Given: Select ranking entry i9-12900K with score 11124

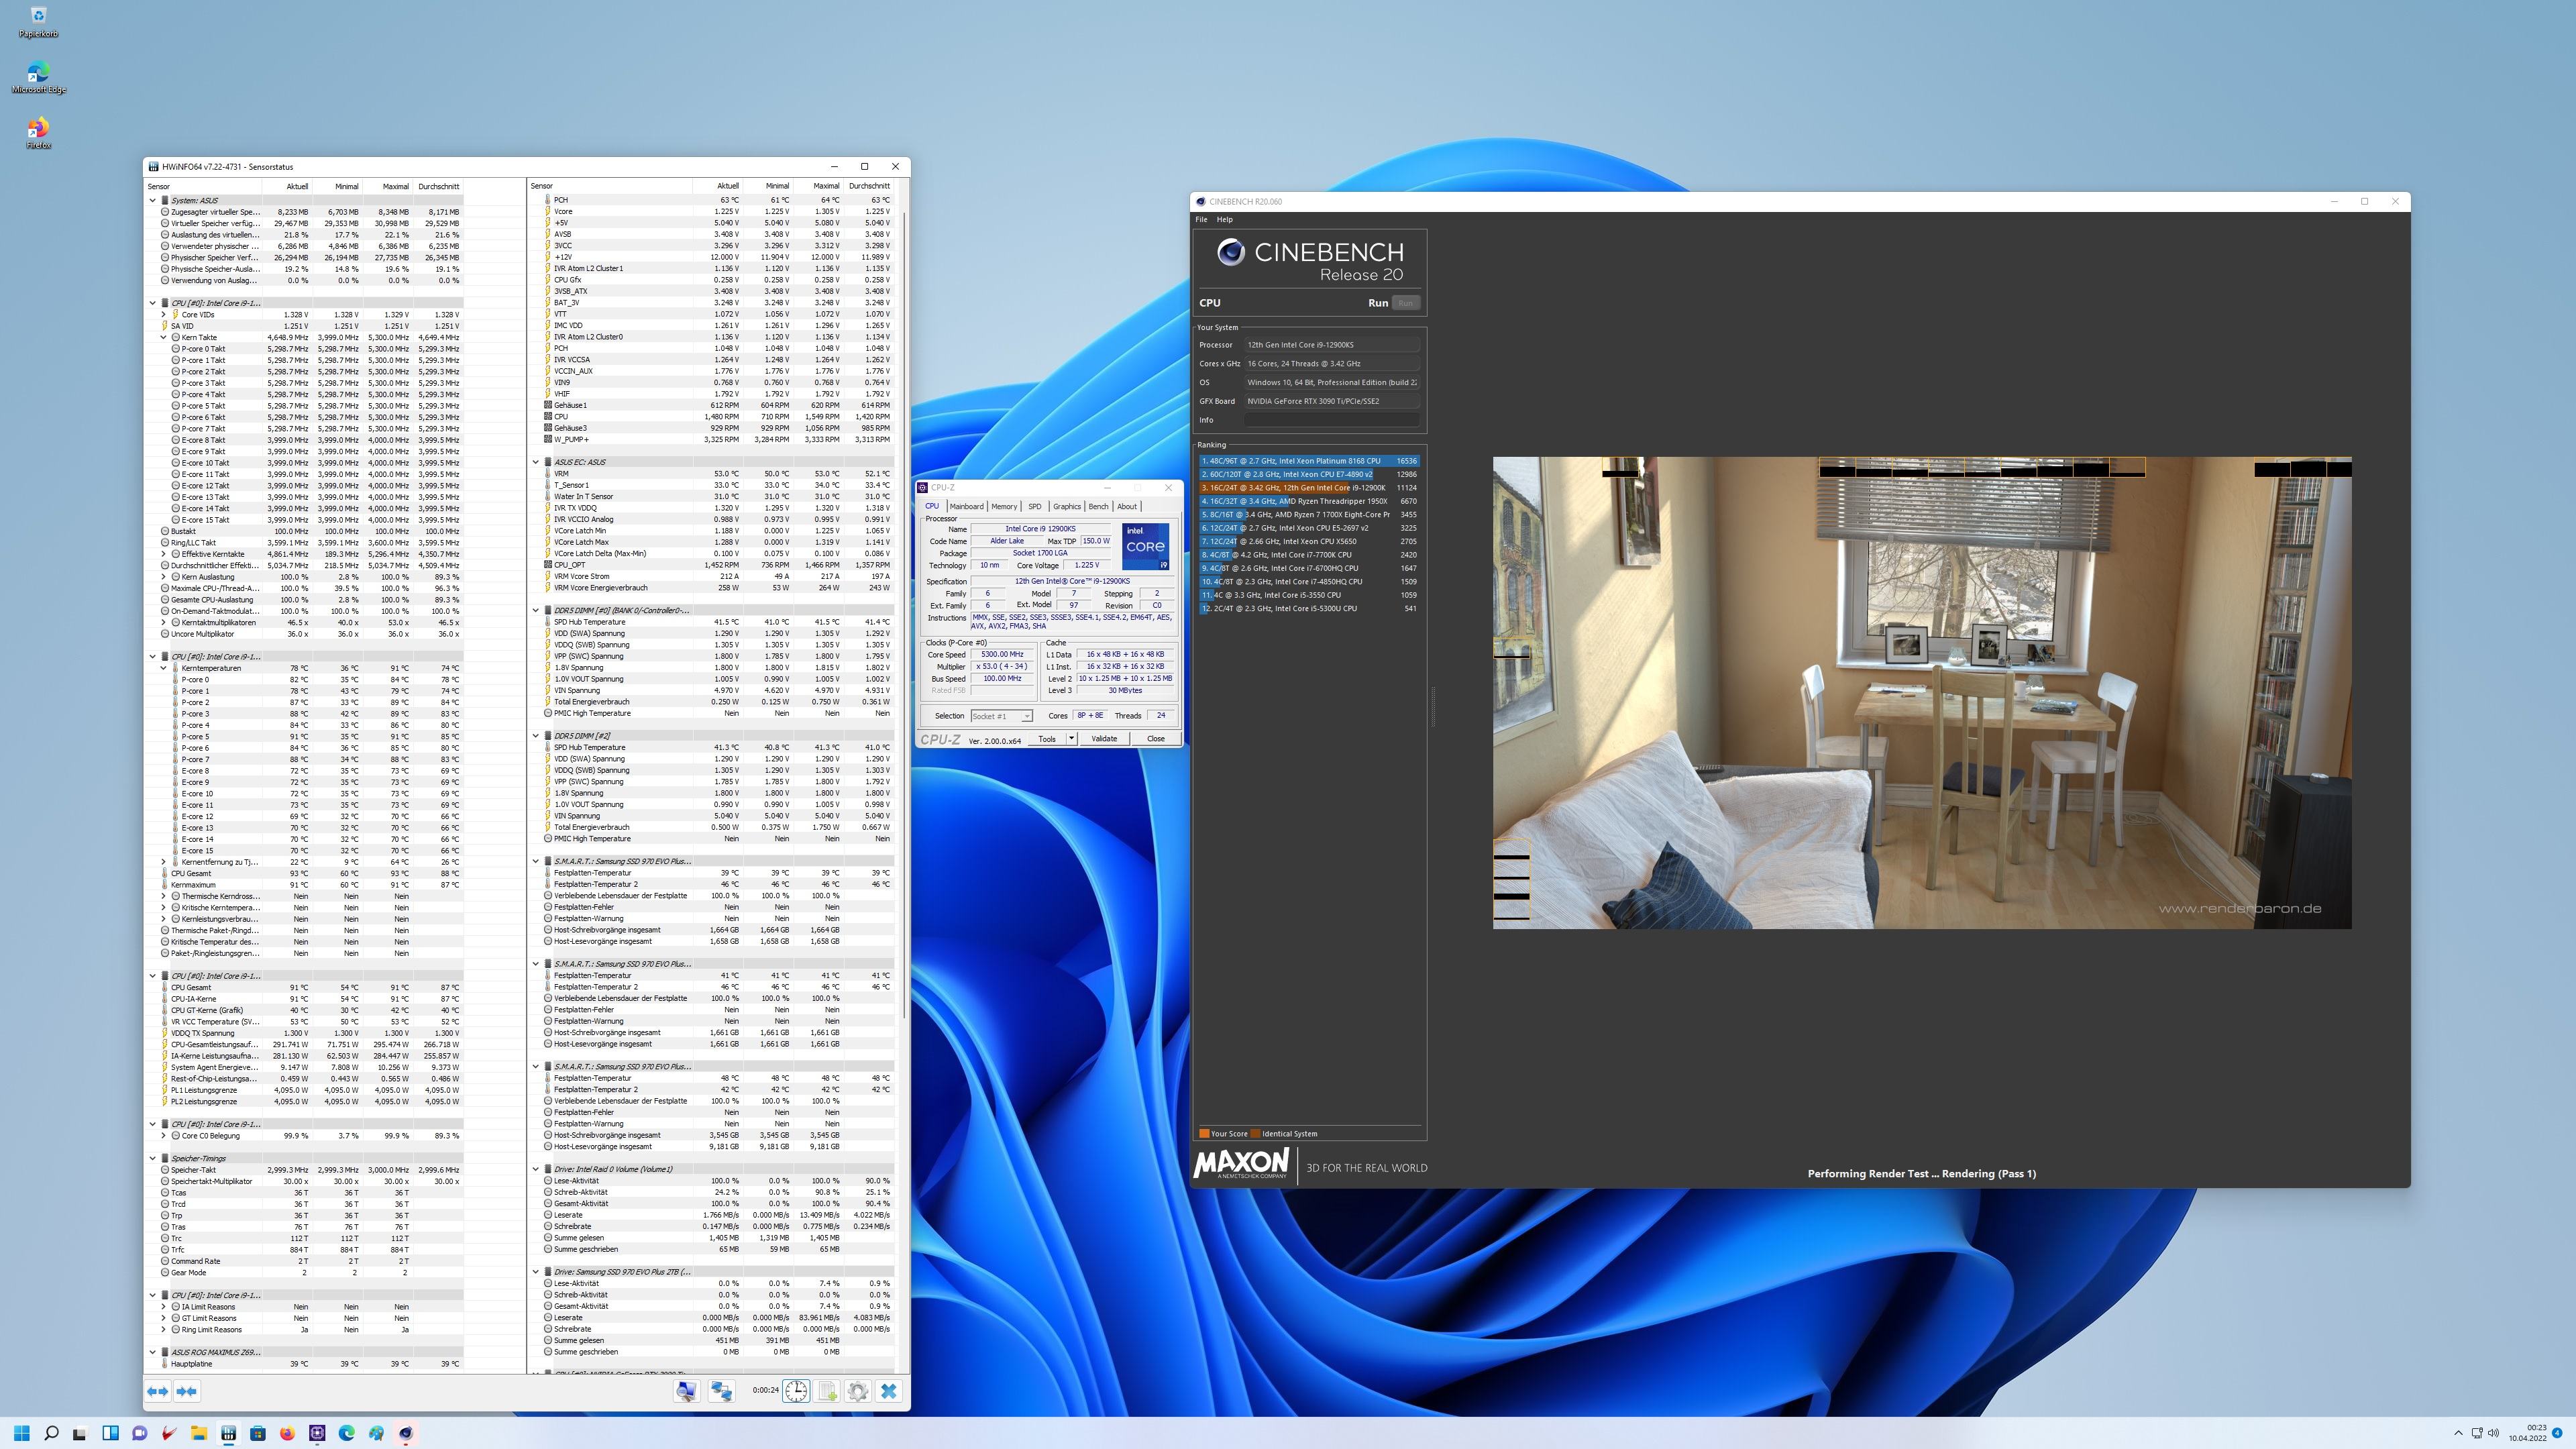Looking at the screenshot, I should [x=1309, y=488].
